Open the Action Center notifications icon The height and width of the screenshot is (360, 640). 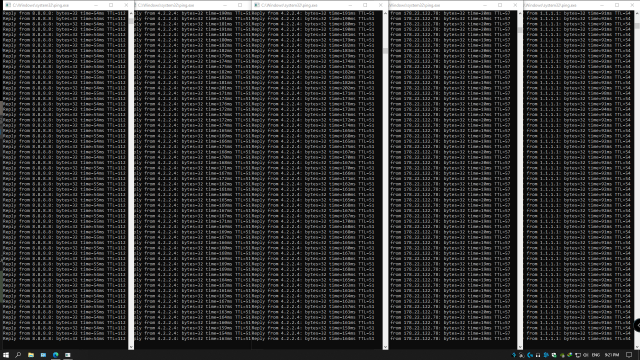pyautogui.click(x=629, y=355)
